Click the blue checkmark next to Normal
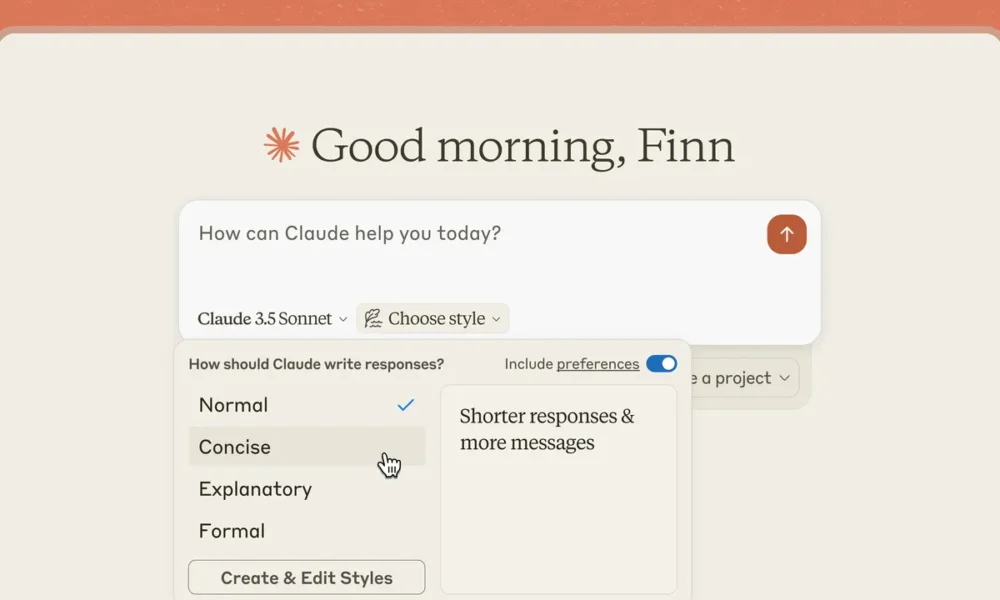Screen dimensions: 1000x600 [x=405, y=405]
